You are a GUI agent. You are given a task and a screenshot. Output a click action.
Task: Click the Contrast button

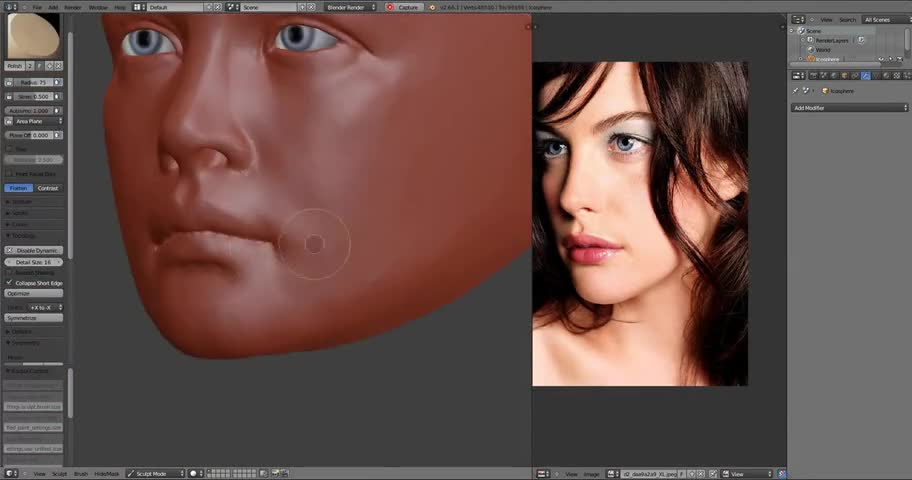pos(48,188)
